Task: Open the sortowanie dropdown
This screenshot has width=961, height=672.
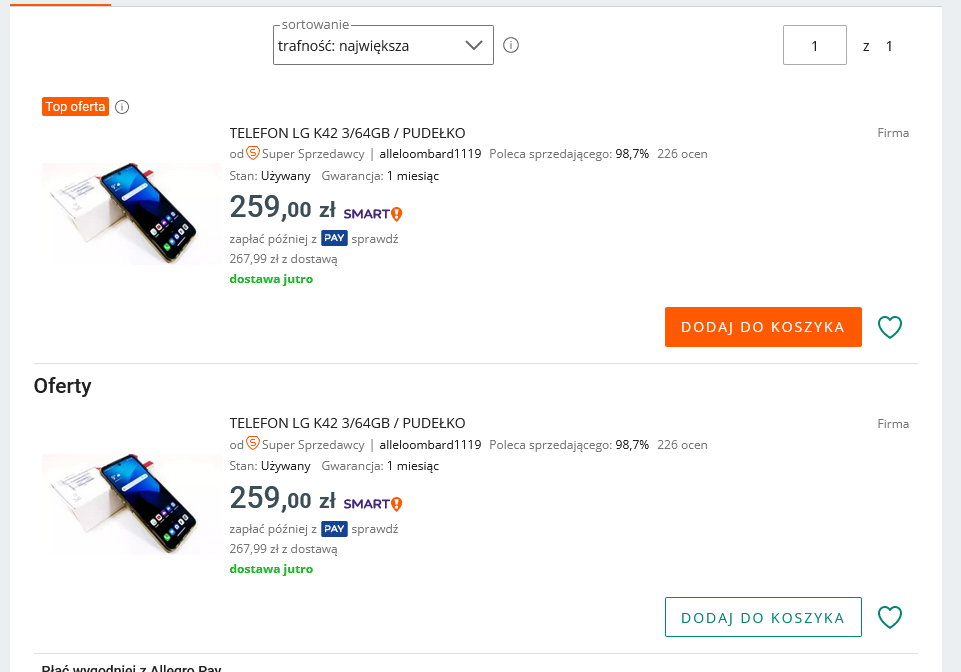Action: coord(383,45)
